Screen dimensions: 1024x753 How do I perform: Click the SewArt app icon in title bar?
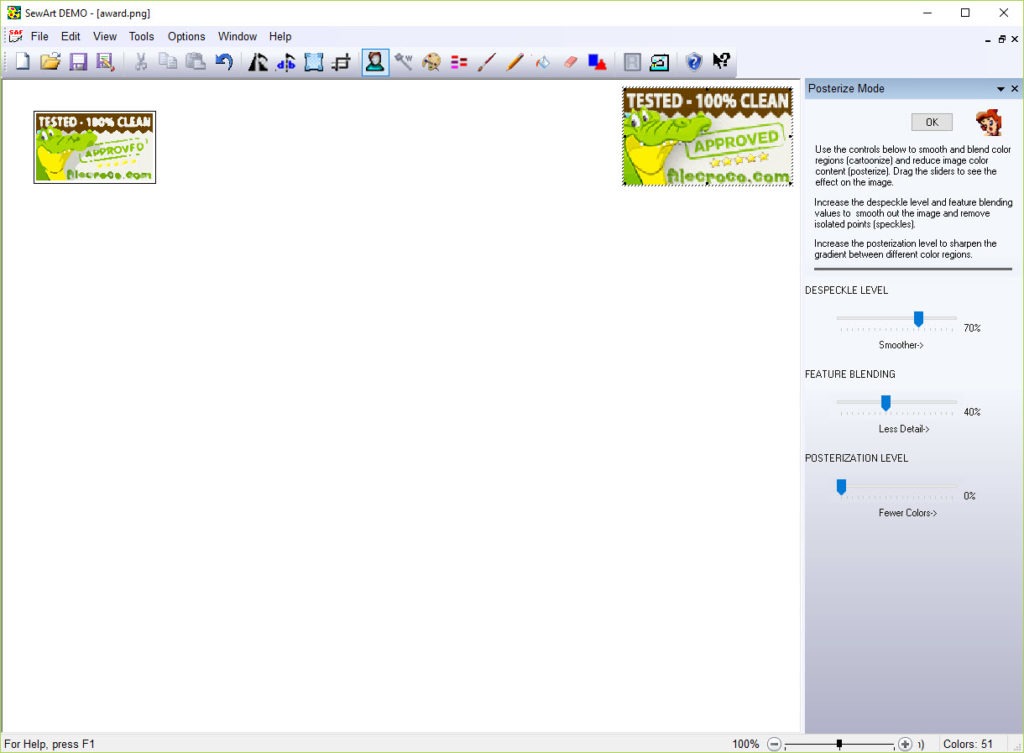14,12
